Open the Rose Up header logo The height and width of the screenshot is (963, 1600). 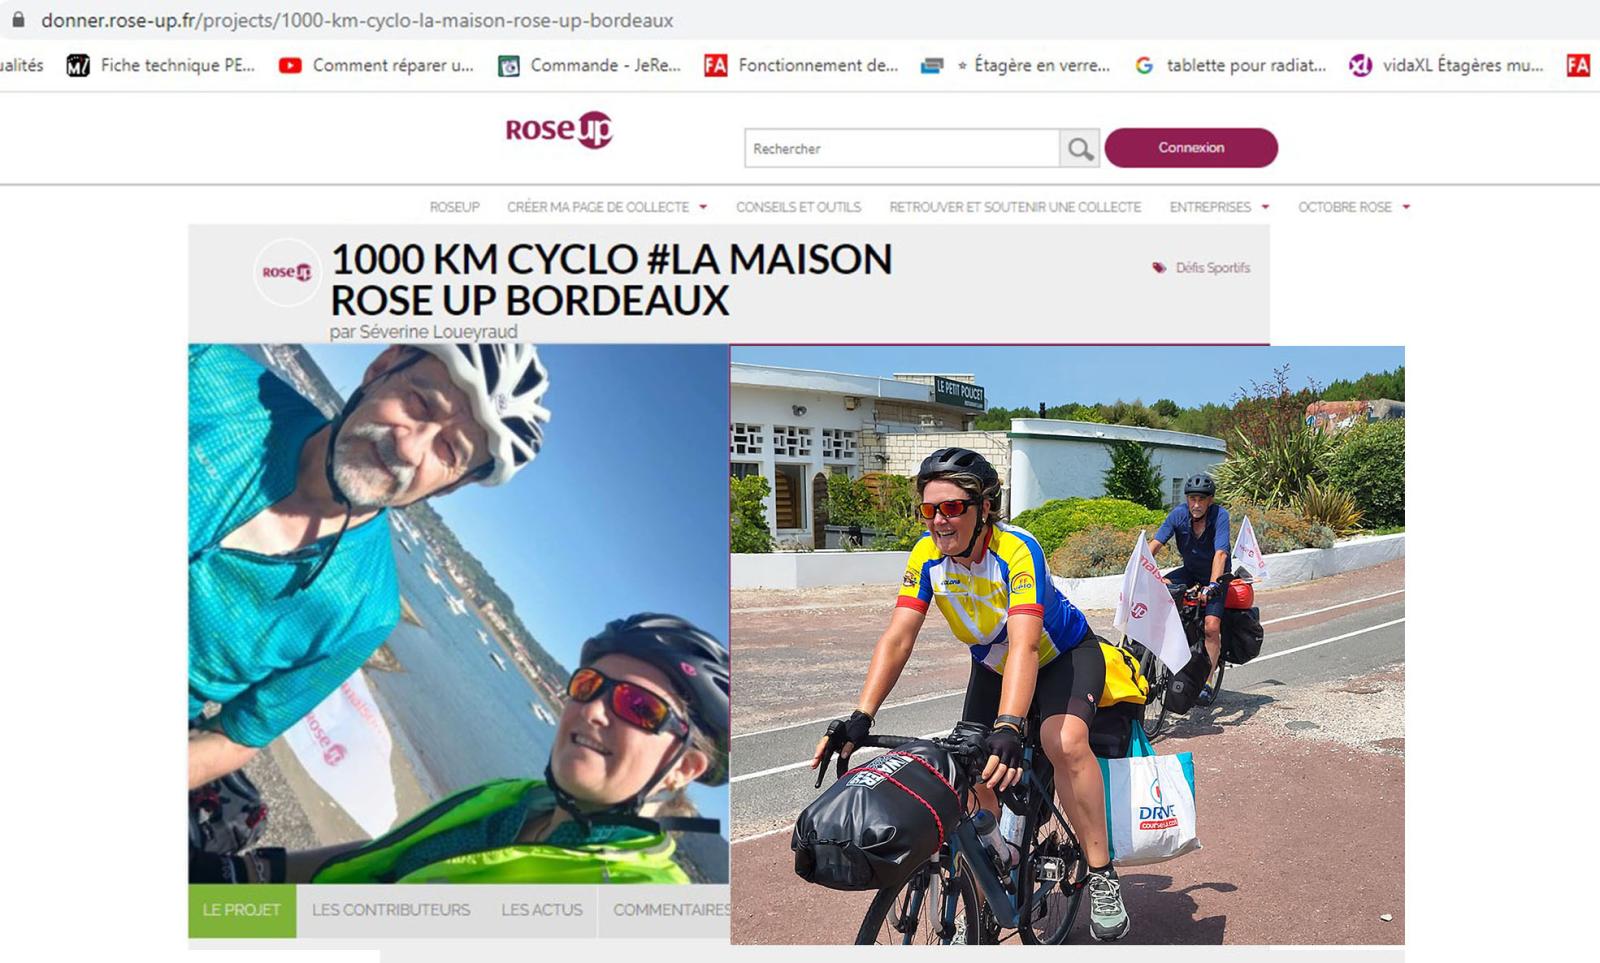pos(559,129)
